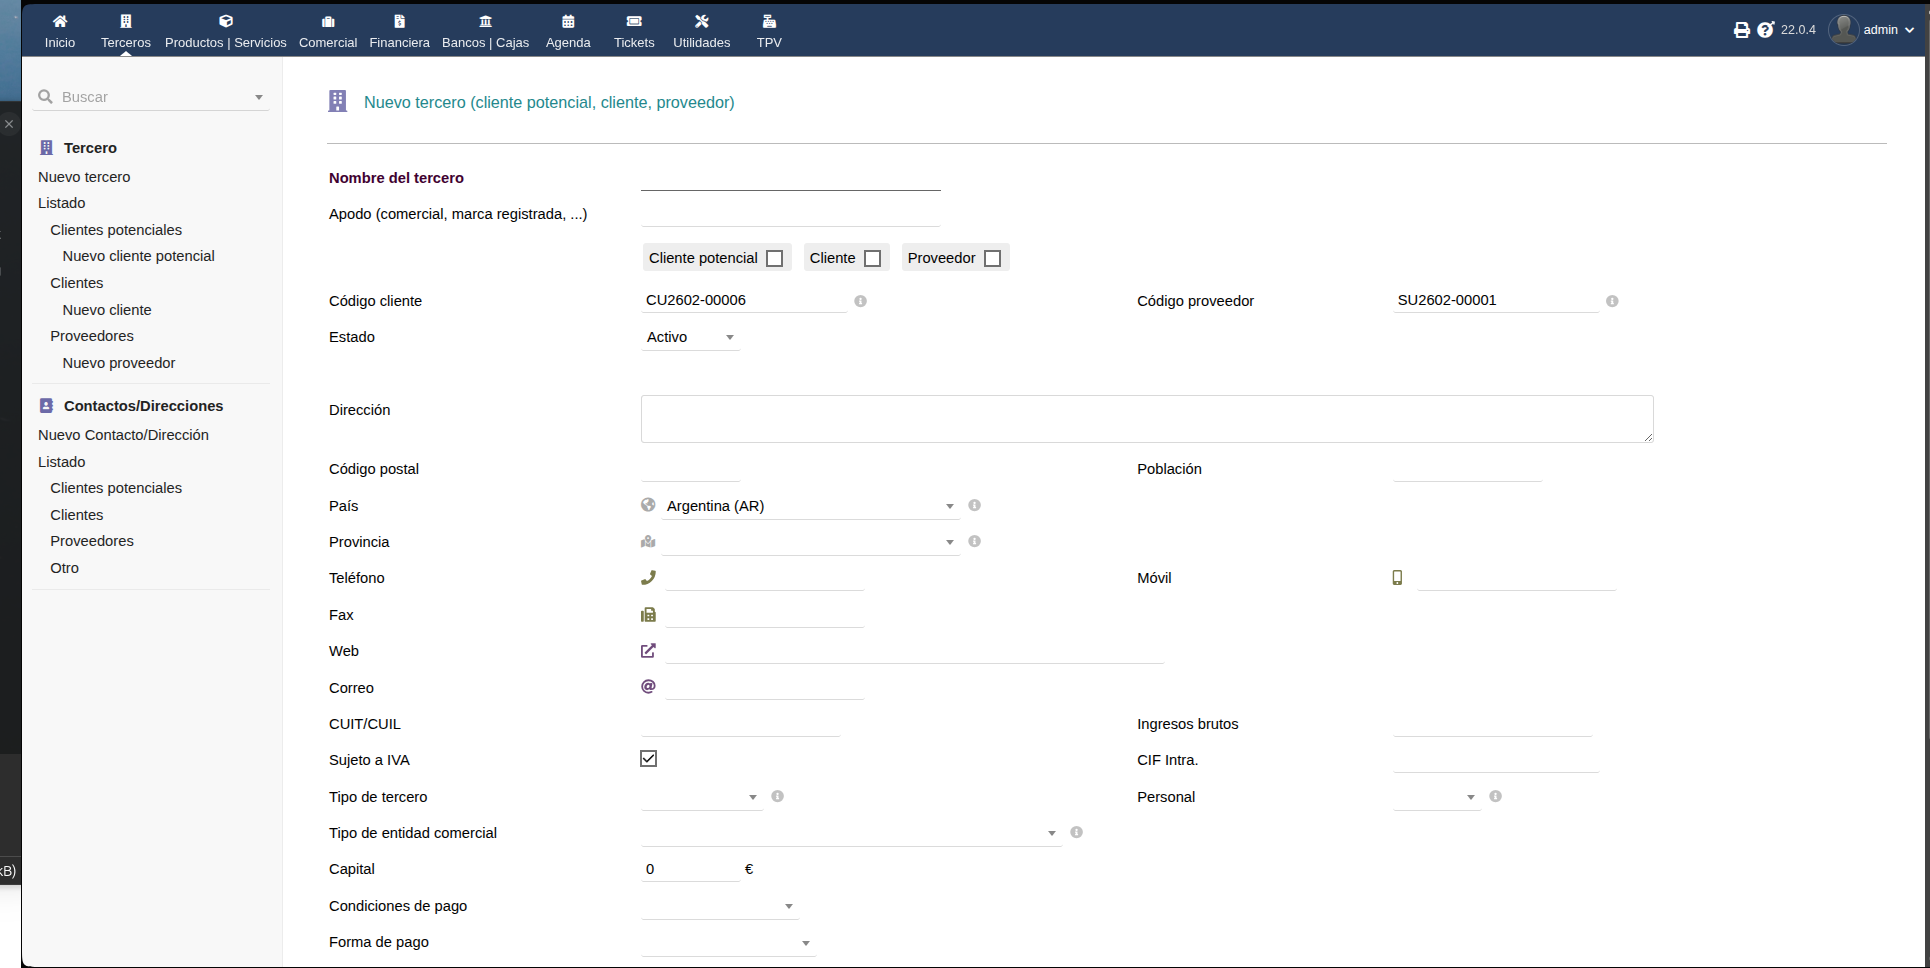Click the Fax machine icon

648,615
